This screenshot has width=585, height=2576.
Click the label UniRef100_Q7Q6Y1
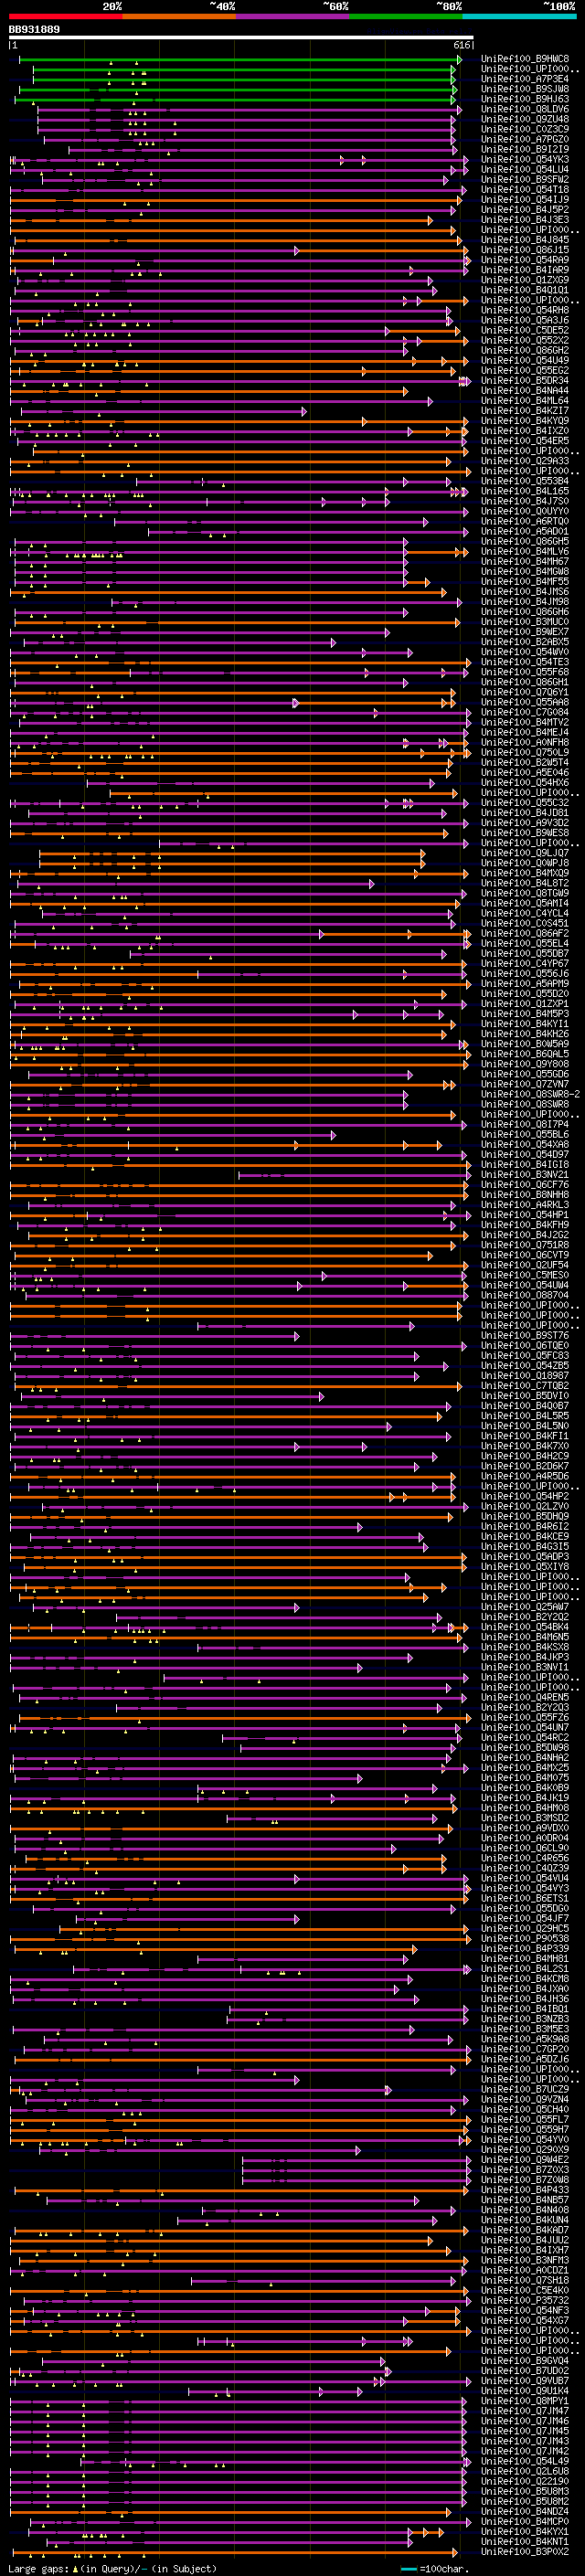525,692
